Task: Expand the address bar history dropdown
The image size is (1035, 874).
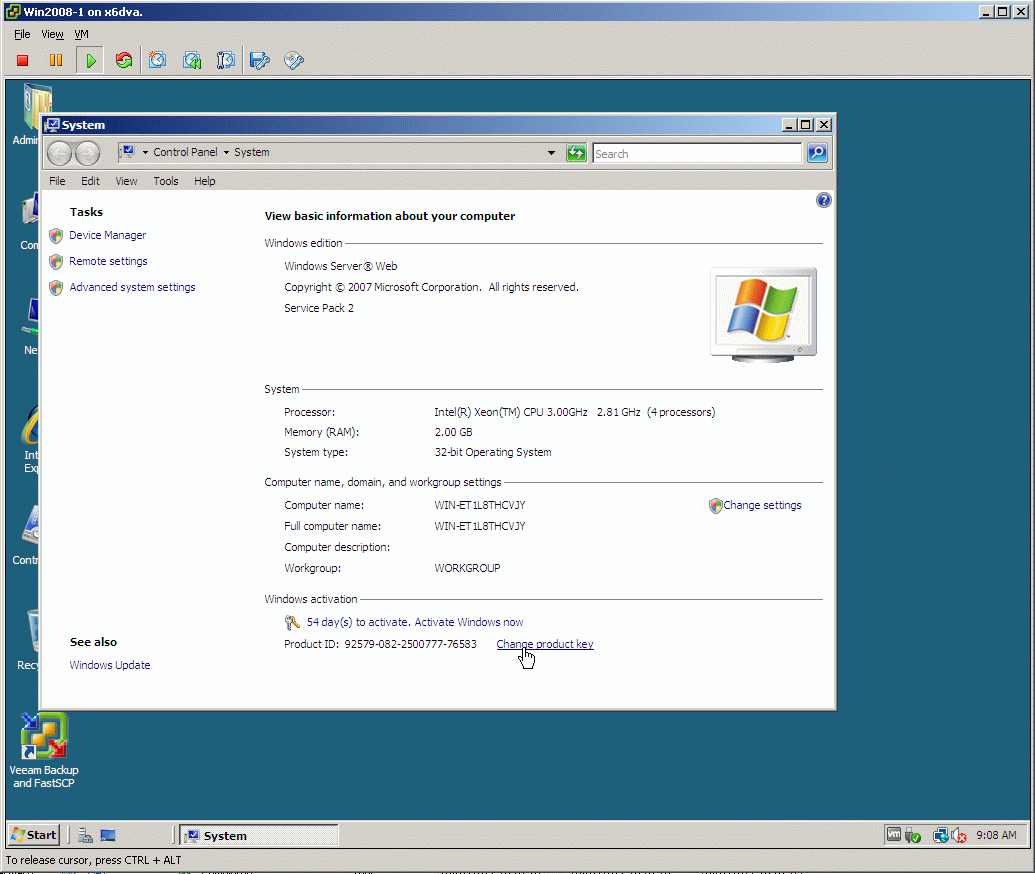Action: click(551, 153)
